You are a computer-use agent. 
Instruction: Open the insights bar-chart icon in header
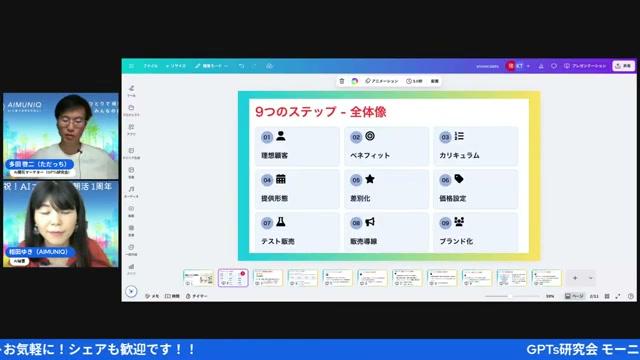[x=541, y=66]
